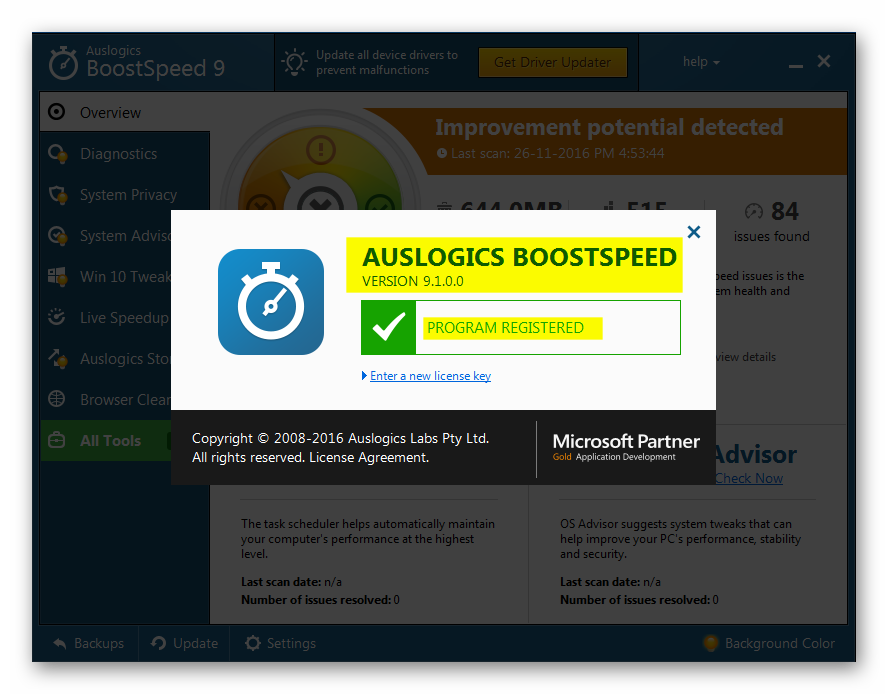Image resolution: width=888 pixels, height=694 pixels.
Task: Open the Win 10 Tweaks section
Action: click(106, 276)
